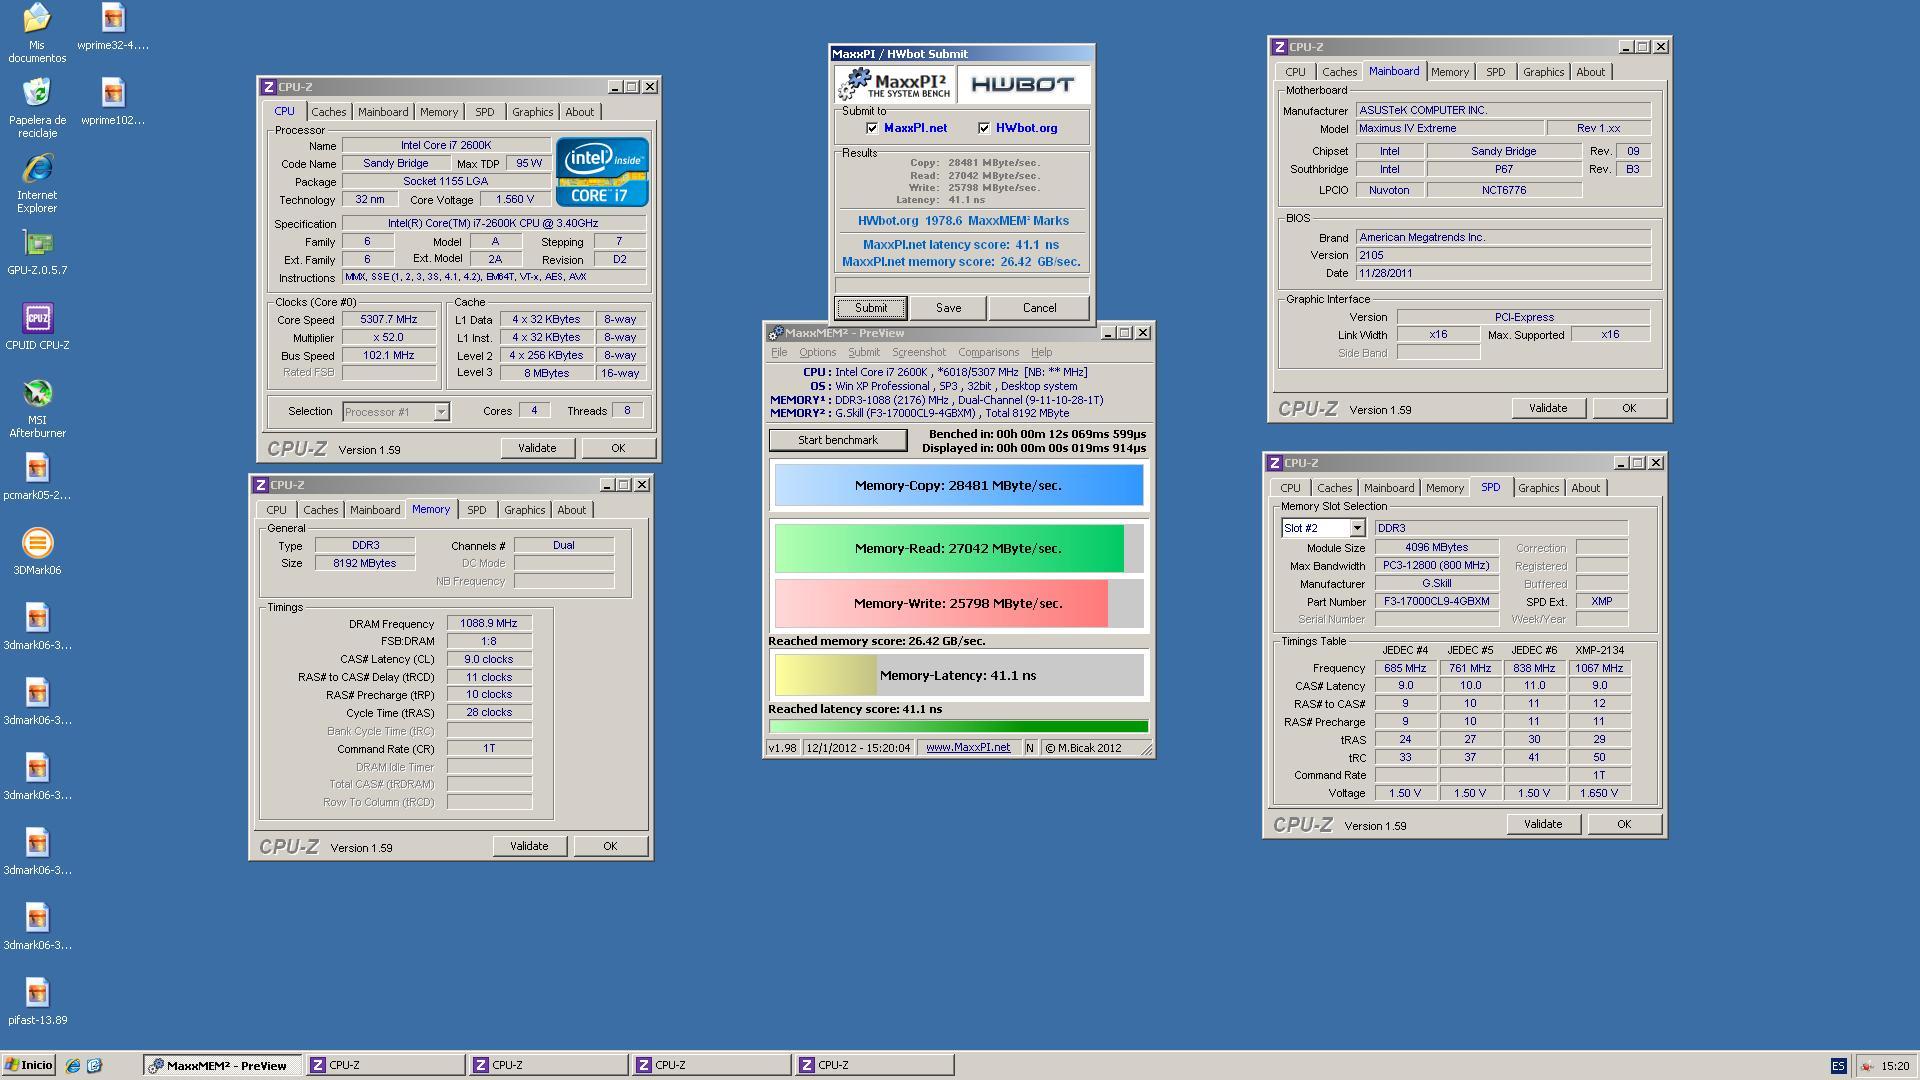Select the MaxxMEM² - PreView taskbar button
This screenshot has height=1080, width=1920.
tap(222, 1065)
